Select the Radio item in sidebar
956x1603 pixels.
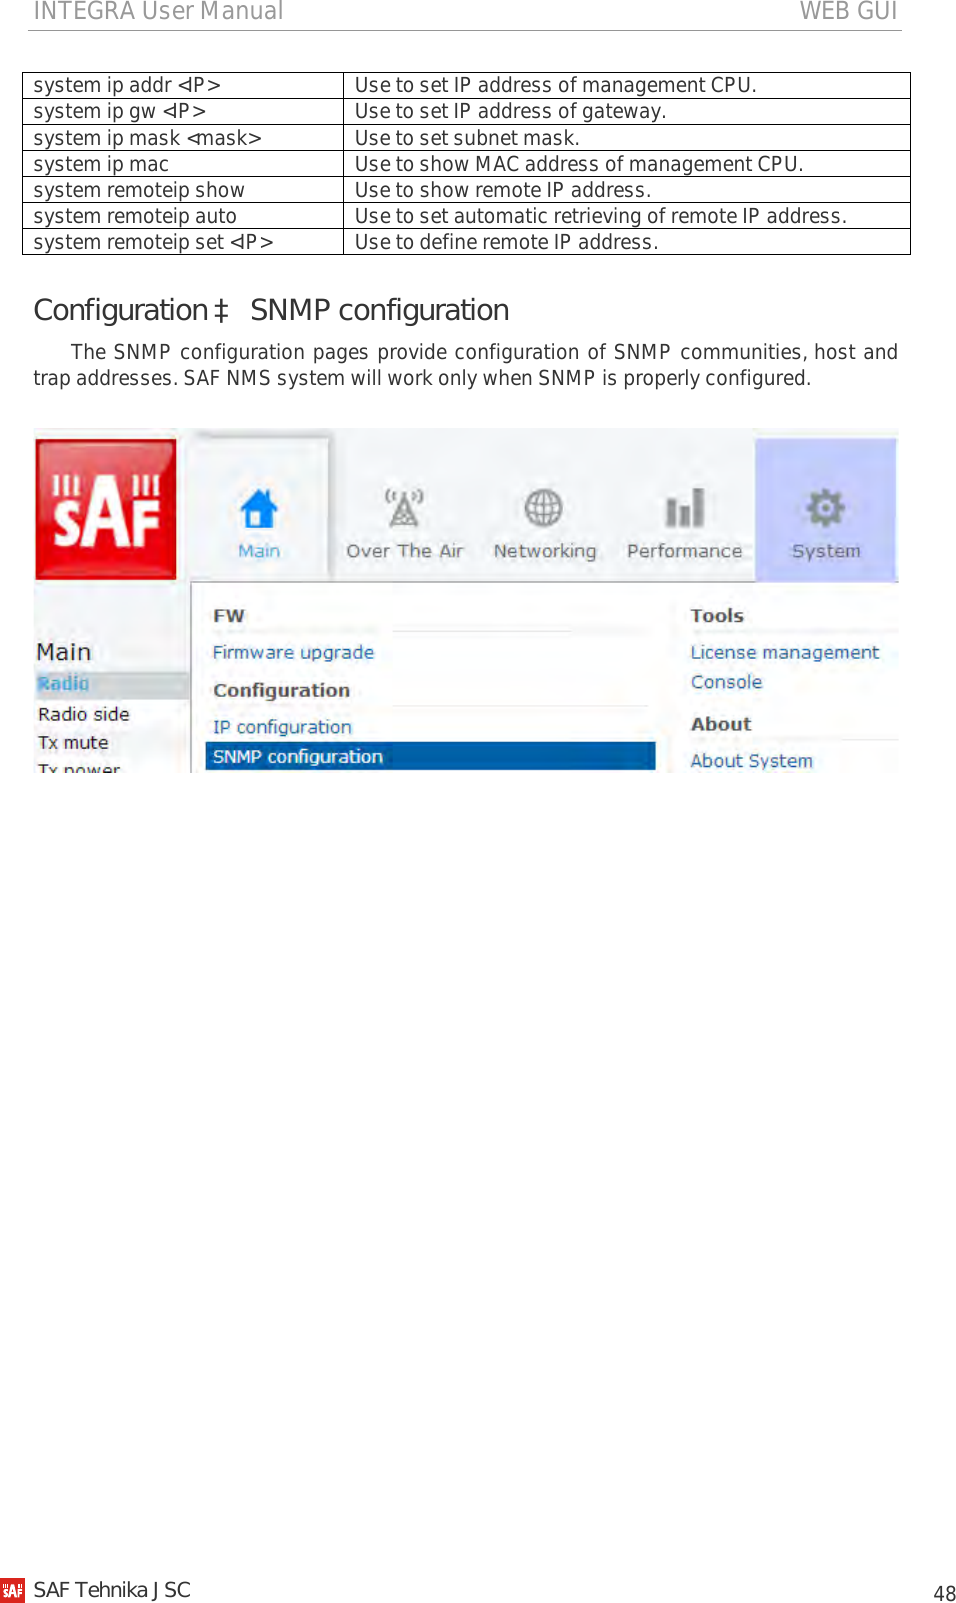tap(63, 684)
